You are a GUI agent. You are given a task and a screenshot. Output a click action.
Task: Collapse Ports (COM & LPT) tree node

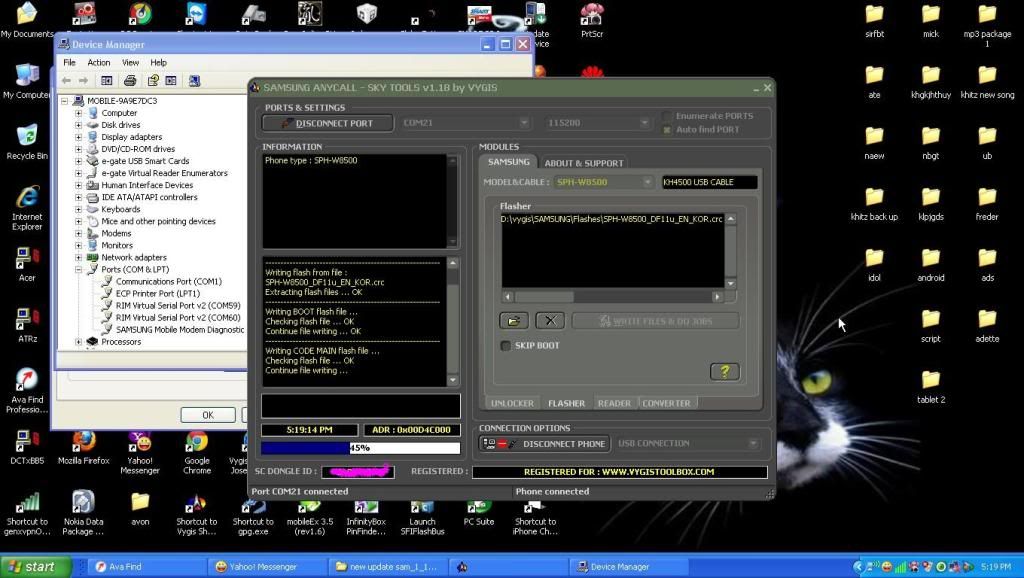(x=78, y=269)
